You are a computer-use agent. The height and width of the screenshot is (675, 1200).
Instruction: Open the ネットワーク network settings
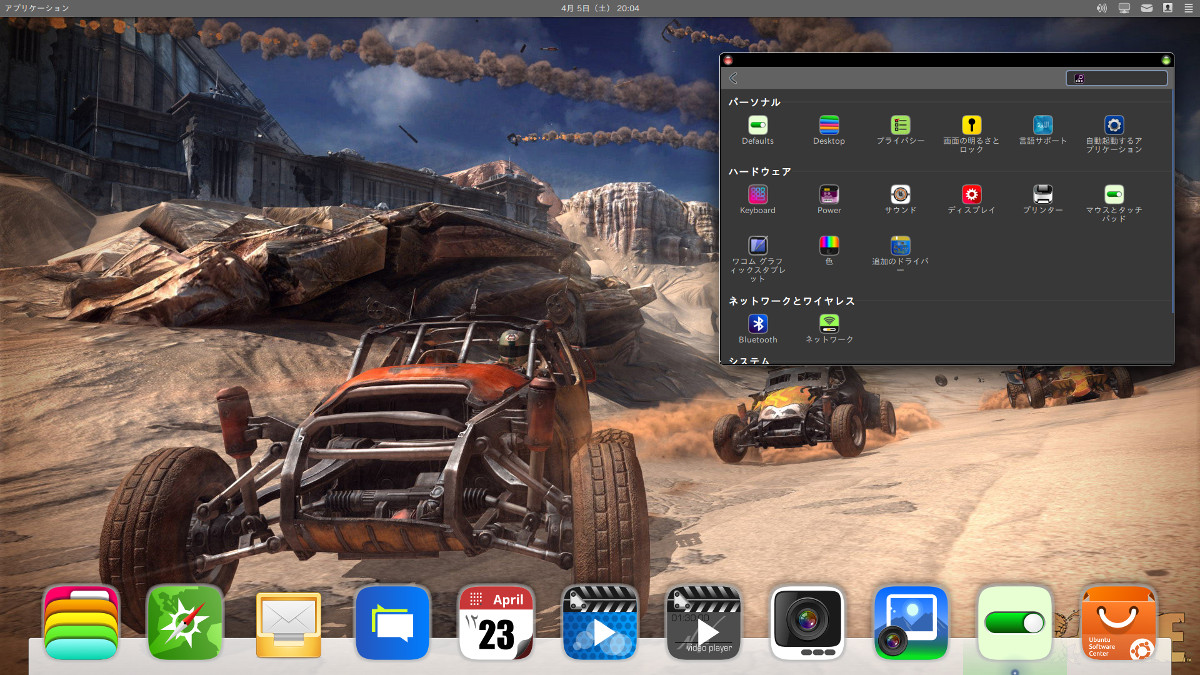tap(829, 328)
